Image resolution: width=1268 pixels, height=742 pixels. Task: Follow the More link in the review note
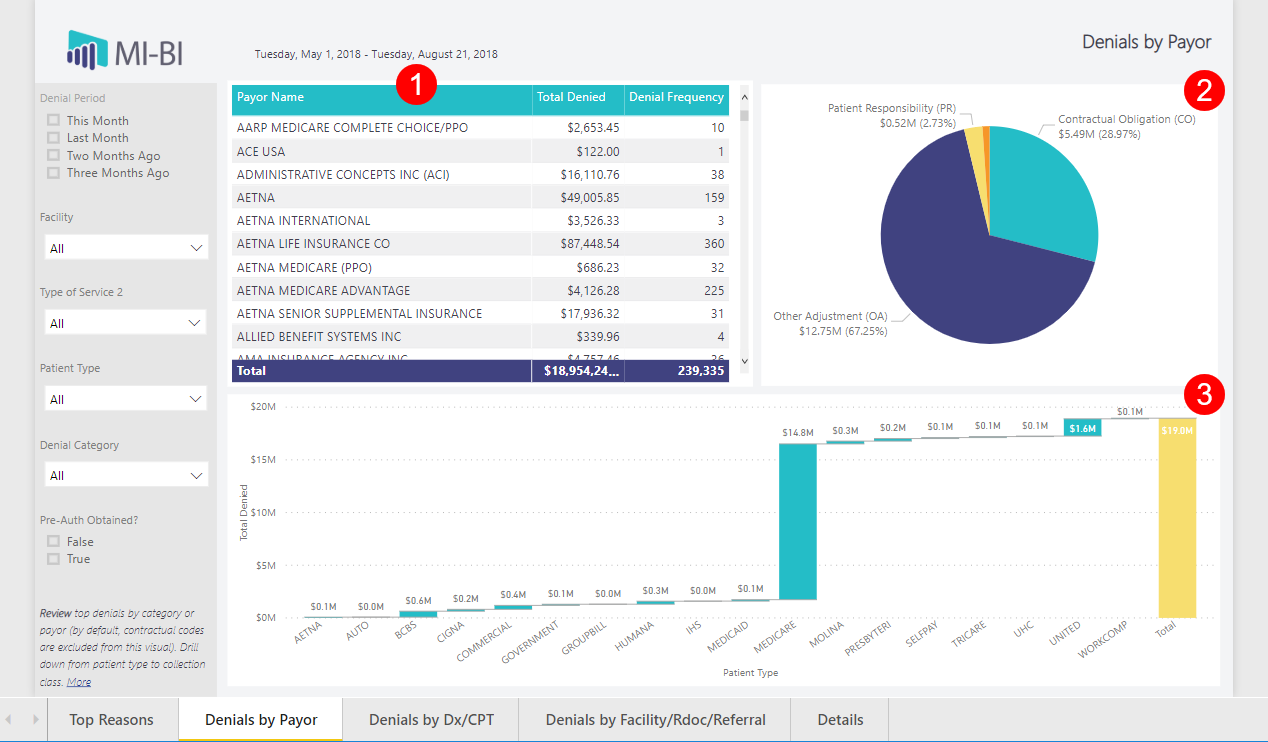(x=79, y=682)
